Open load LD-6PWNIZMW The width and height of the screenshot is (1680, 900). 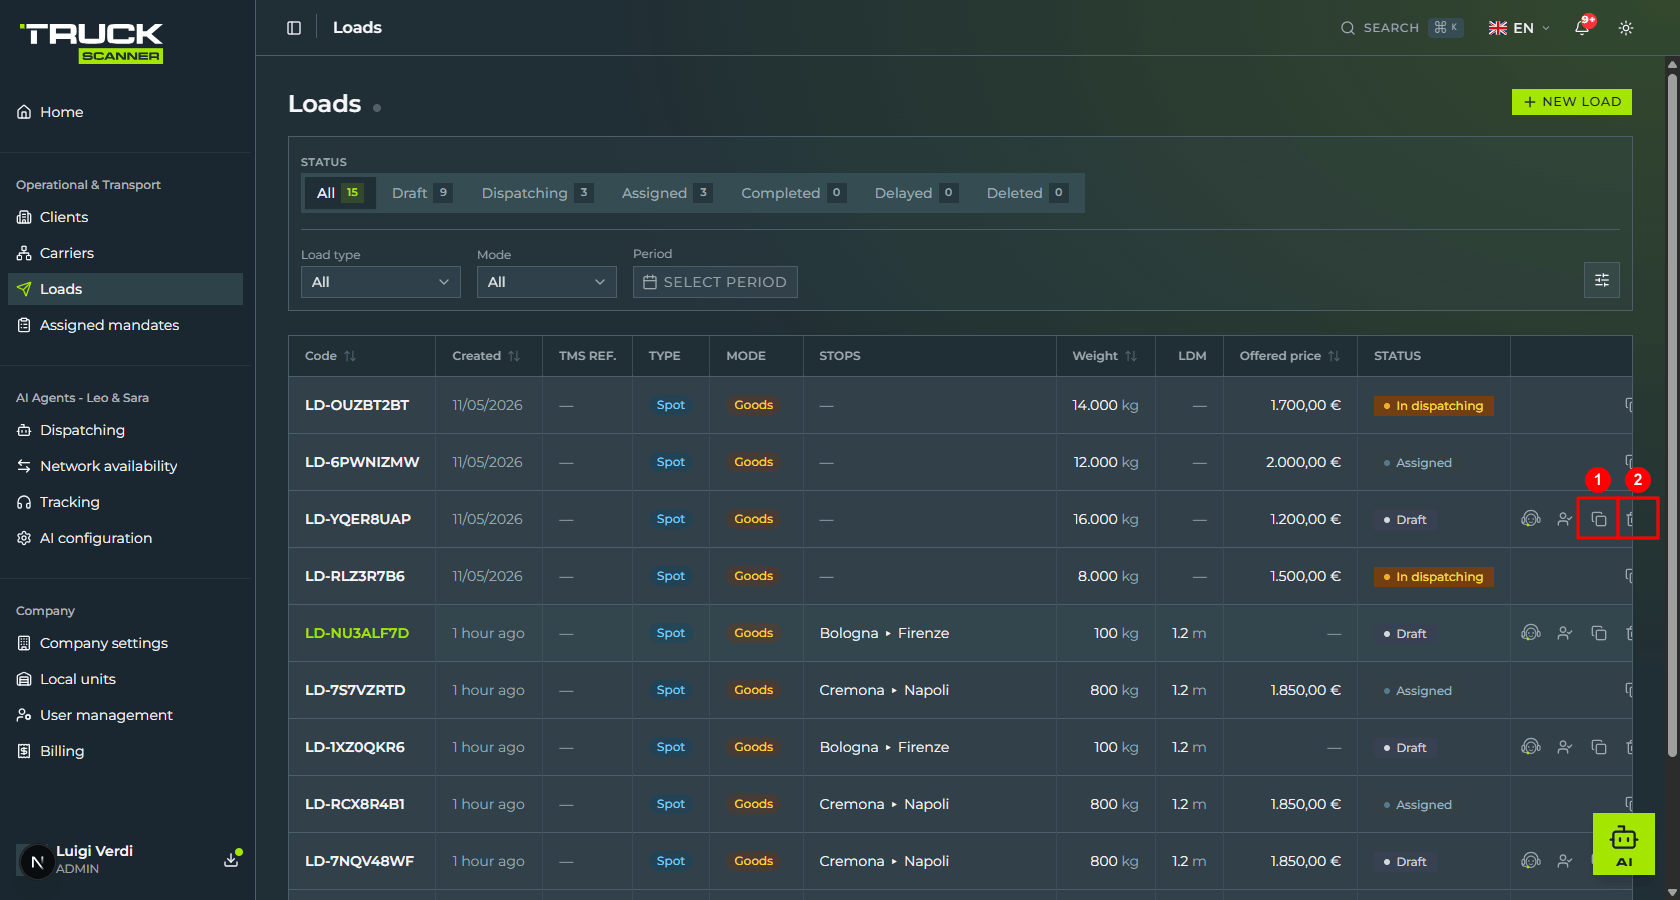[x=362, y=462]
